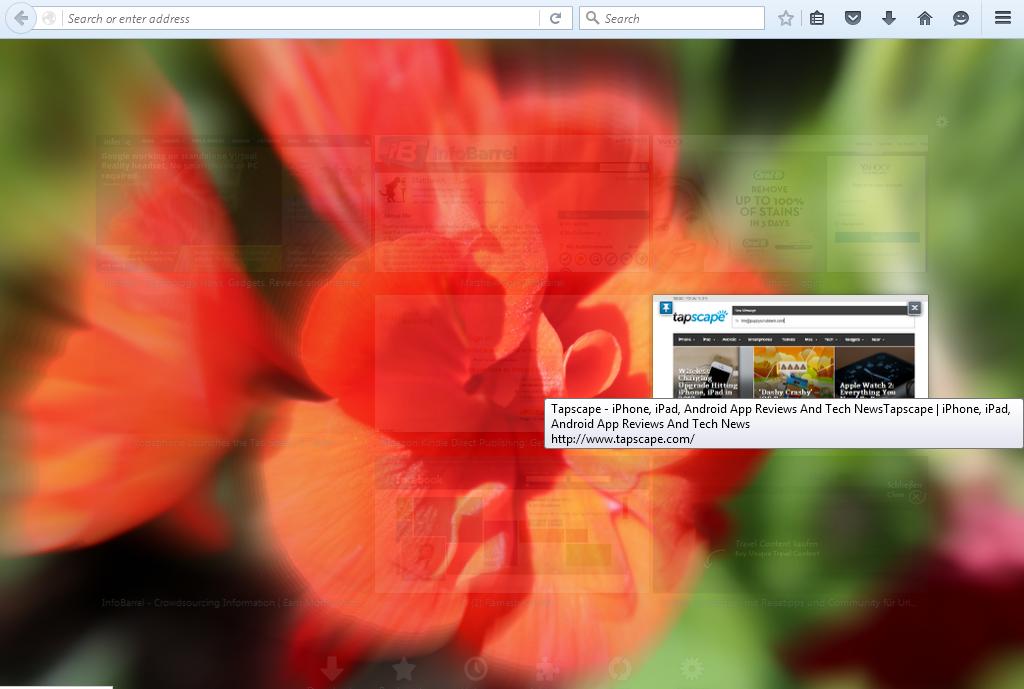Toggle the bookmark star for this page
Image resolution: width=1024 pixels, height=689 pixels.
coord(785,18)
